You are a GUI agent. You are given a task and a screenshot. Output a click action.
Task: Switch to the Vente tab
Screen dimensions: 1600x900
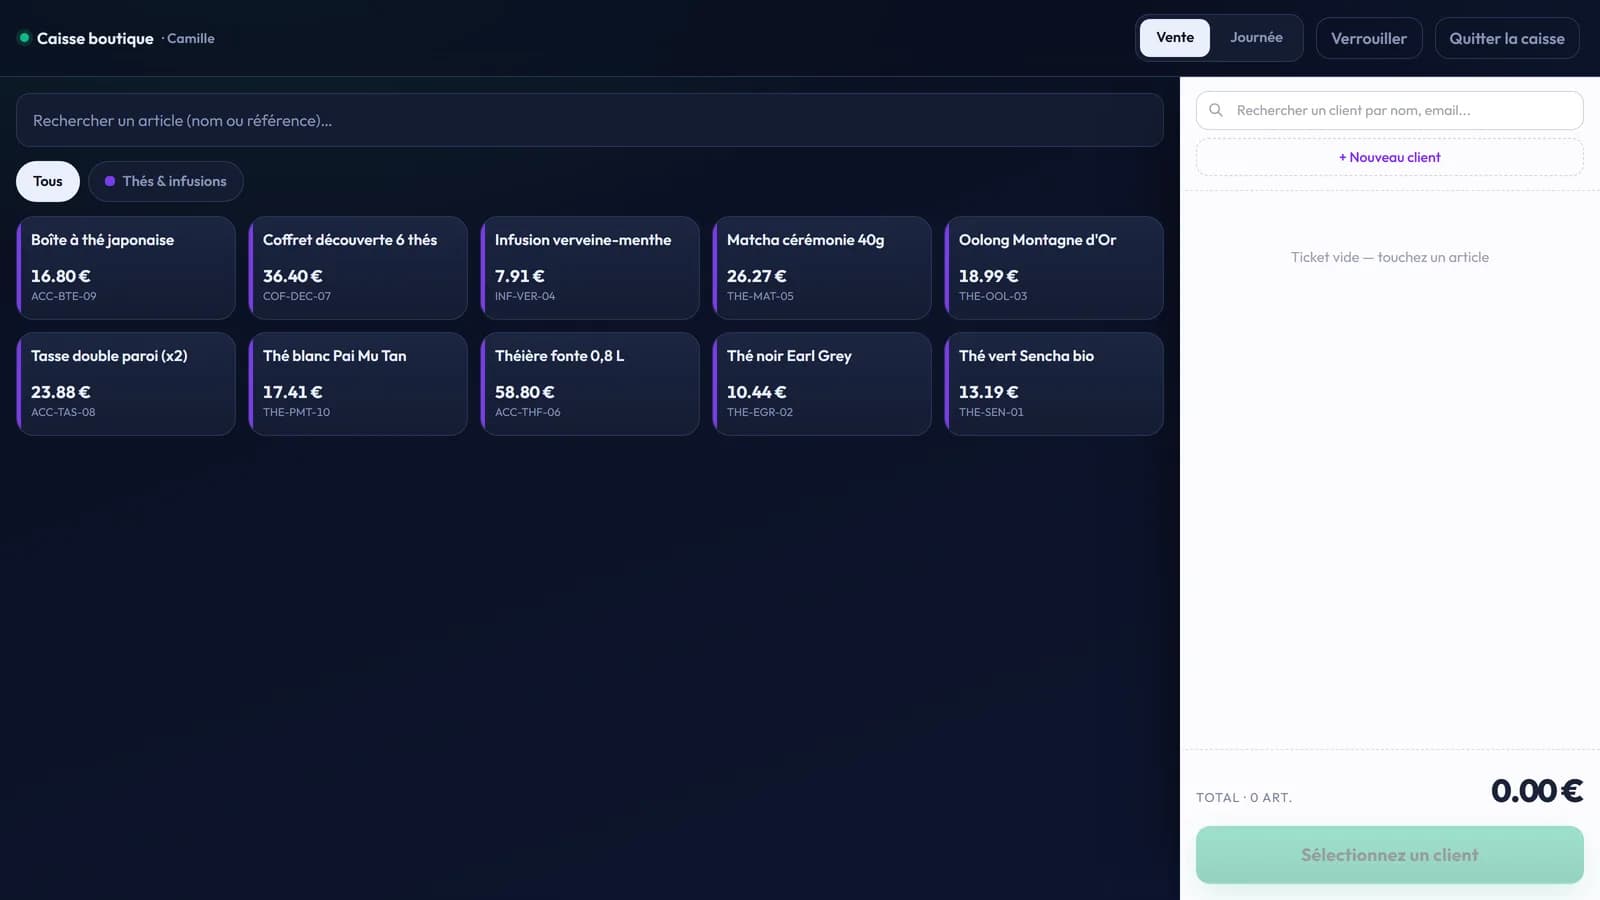(1175, 38)
